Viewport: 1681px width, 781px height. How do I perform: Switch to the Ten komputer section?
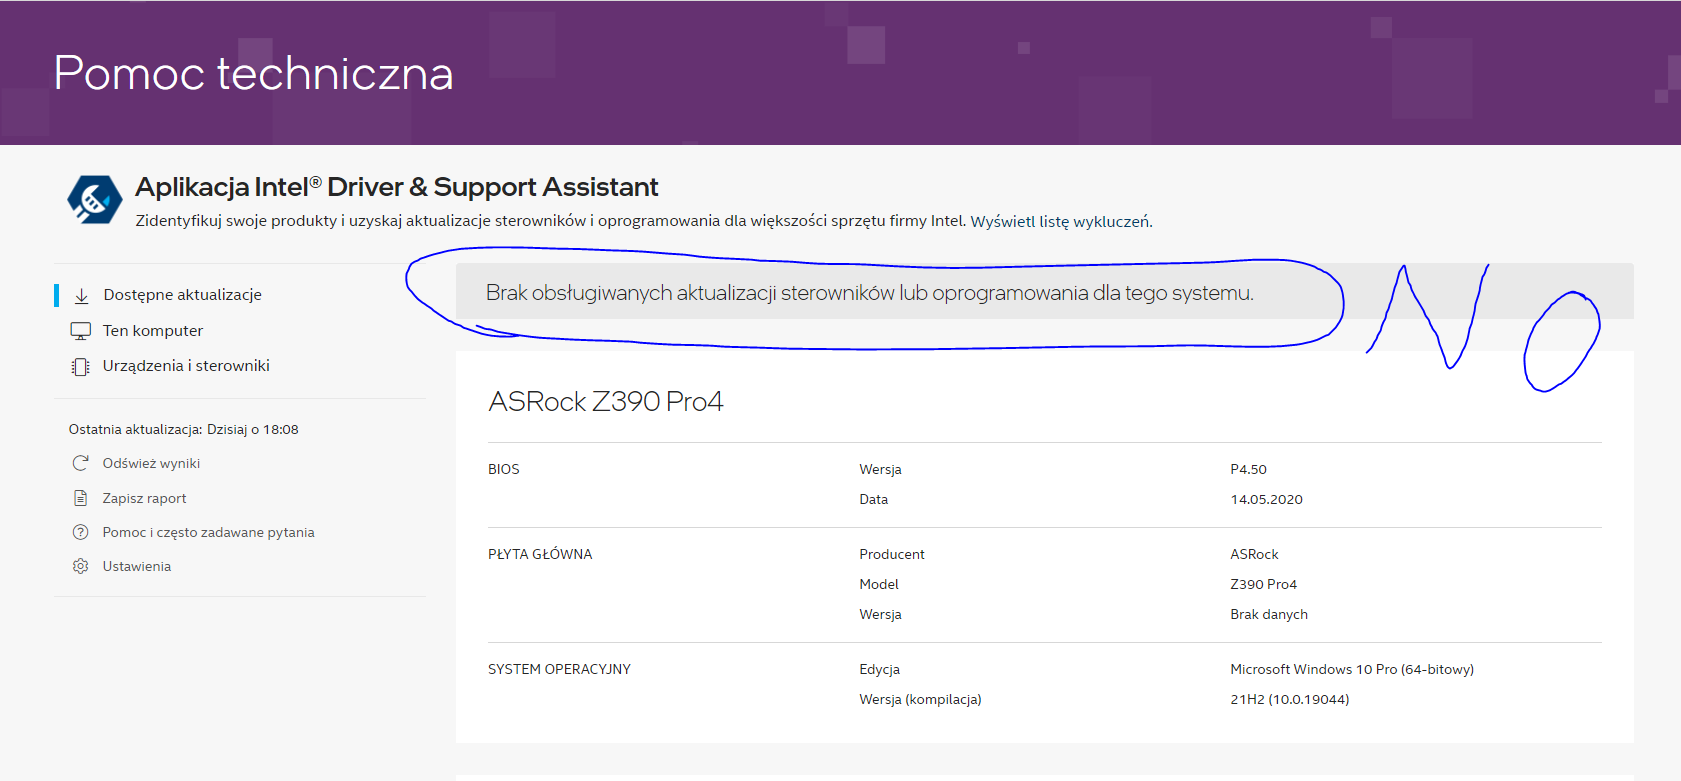(x=153, y=331)
